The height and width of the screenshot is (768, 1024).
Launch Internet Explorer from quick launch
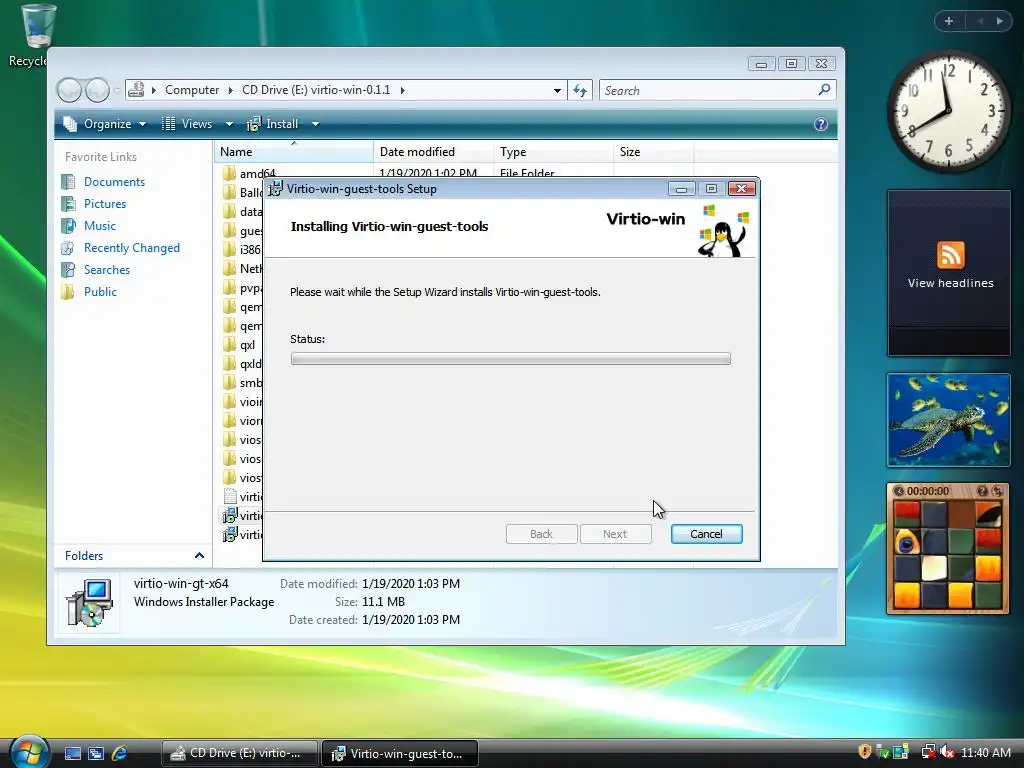120,754
